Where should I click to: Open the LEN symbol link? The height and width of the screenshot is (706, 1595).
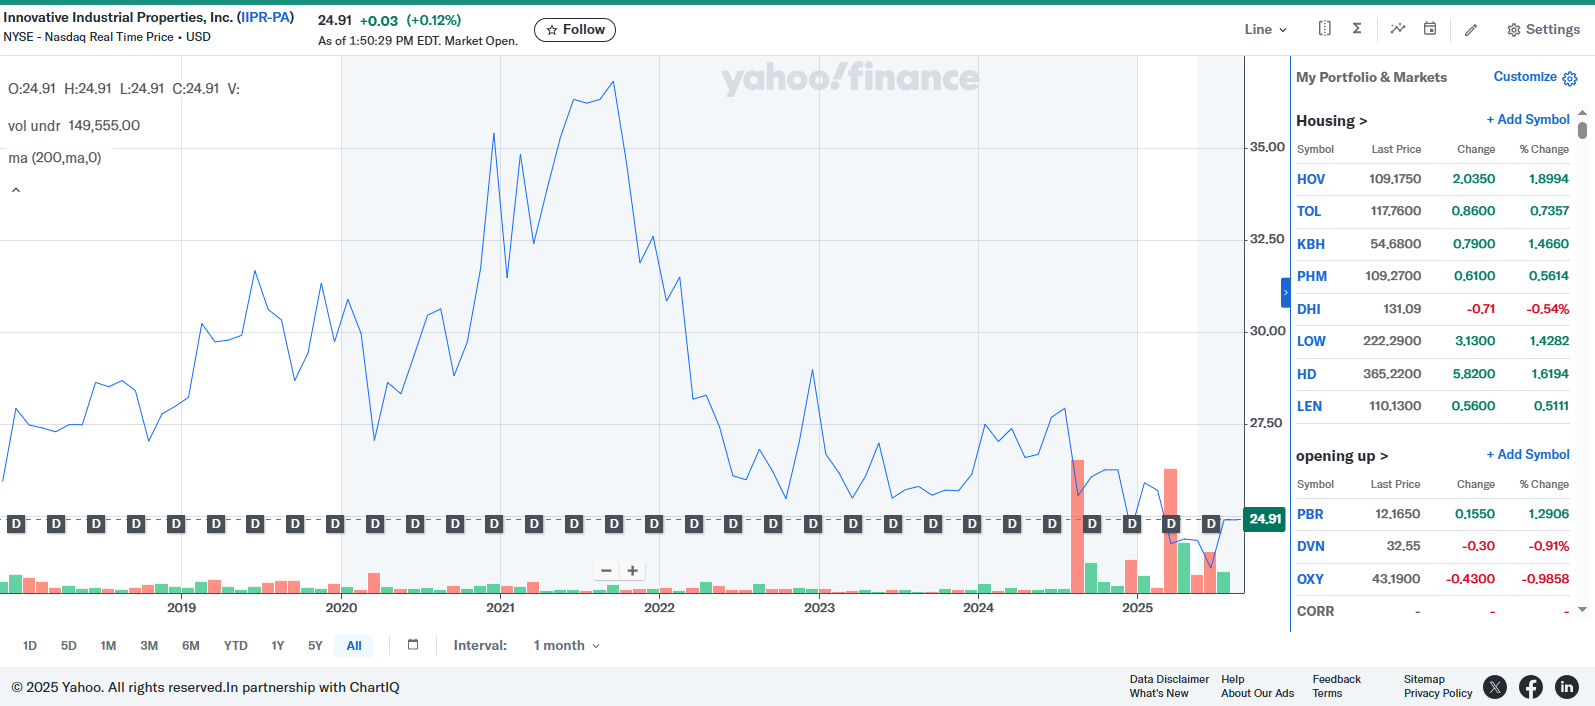point(1310,406)
